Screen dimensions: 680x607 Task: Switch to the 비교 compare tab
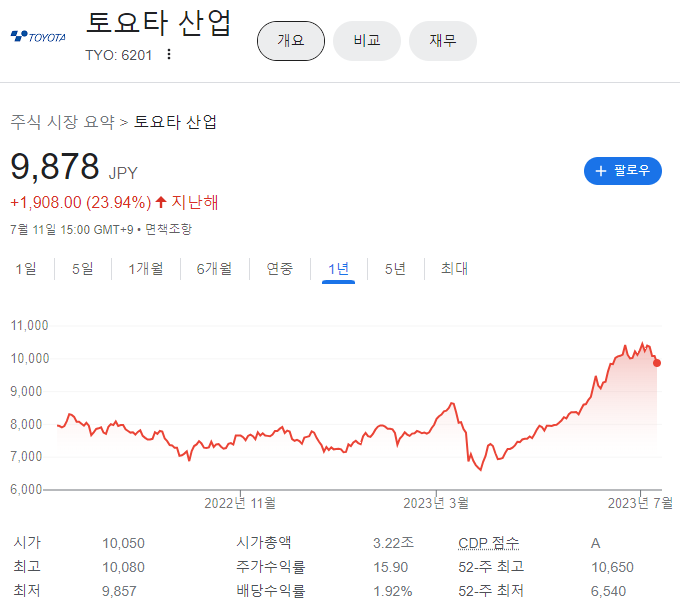click(367, 41)
